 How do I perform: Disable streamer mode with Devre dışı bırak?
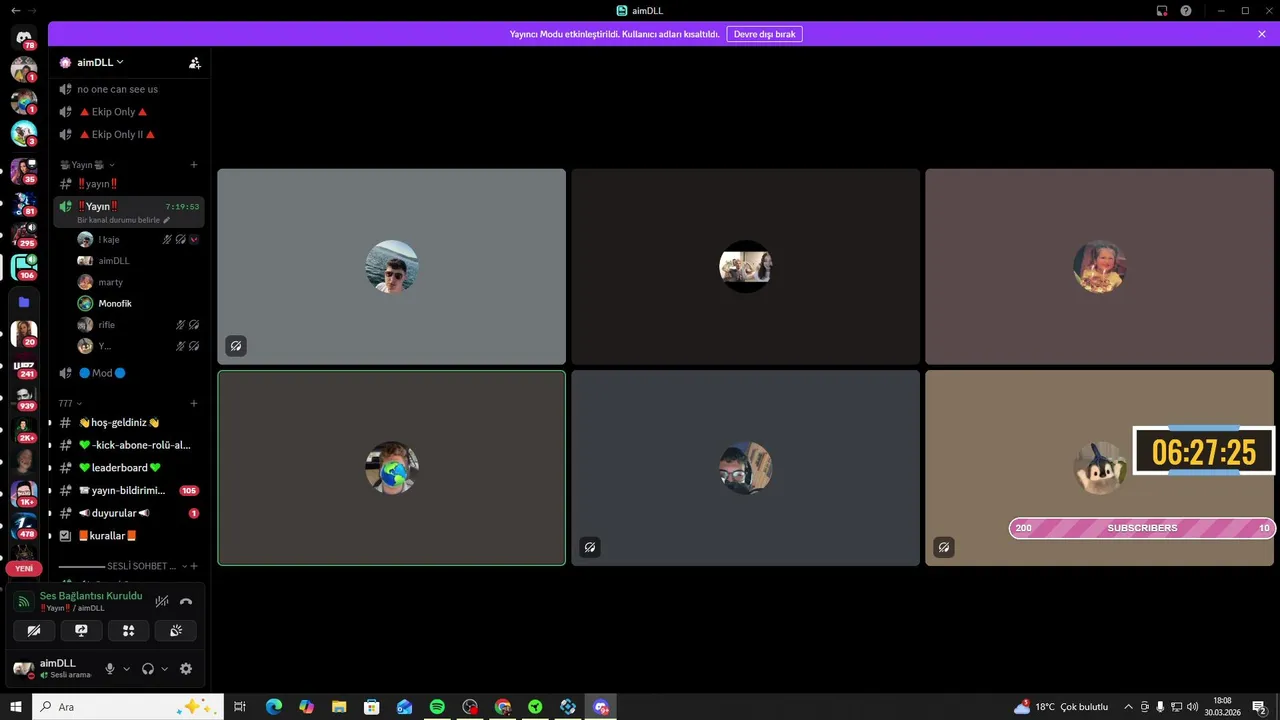click(x=764, y=34)
